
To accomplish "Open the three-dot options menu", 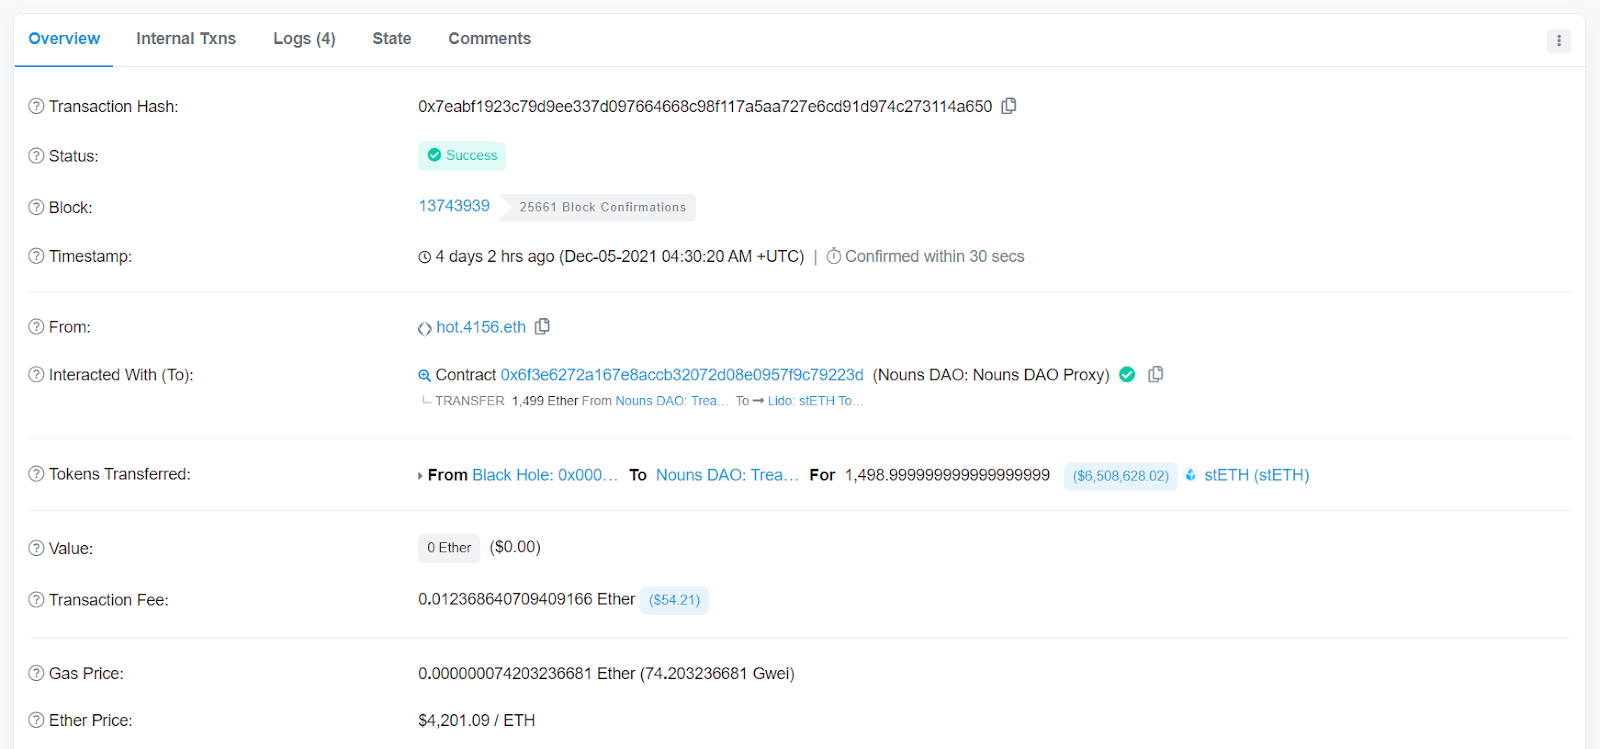I will click(x=1558, y=41).
